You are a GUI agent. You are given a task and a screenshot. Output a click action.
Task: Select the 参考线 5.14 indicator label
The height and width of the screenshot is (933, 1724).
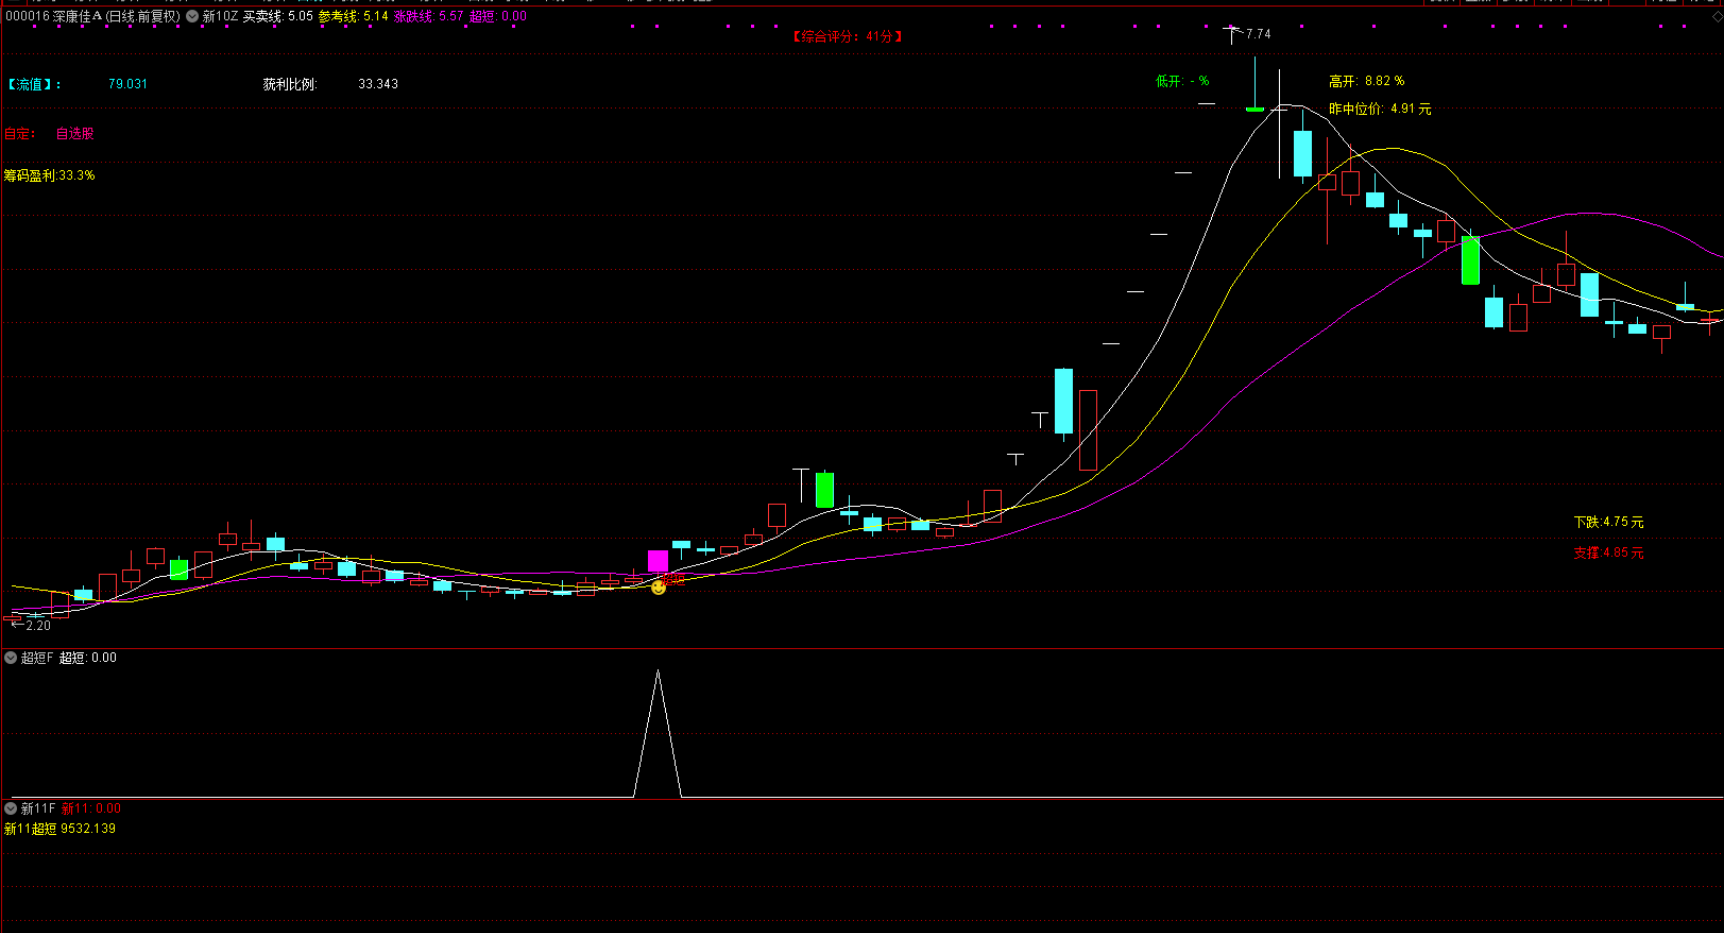pyautogui.click(x=353, y=17)
